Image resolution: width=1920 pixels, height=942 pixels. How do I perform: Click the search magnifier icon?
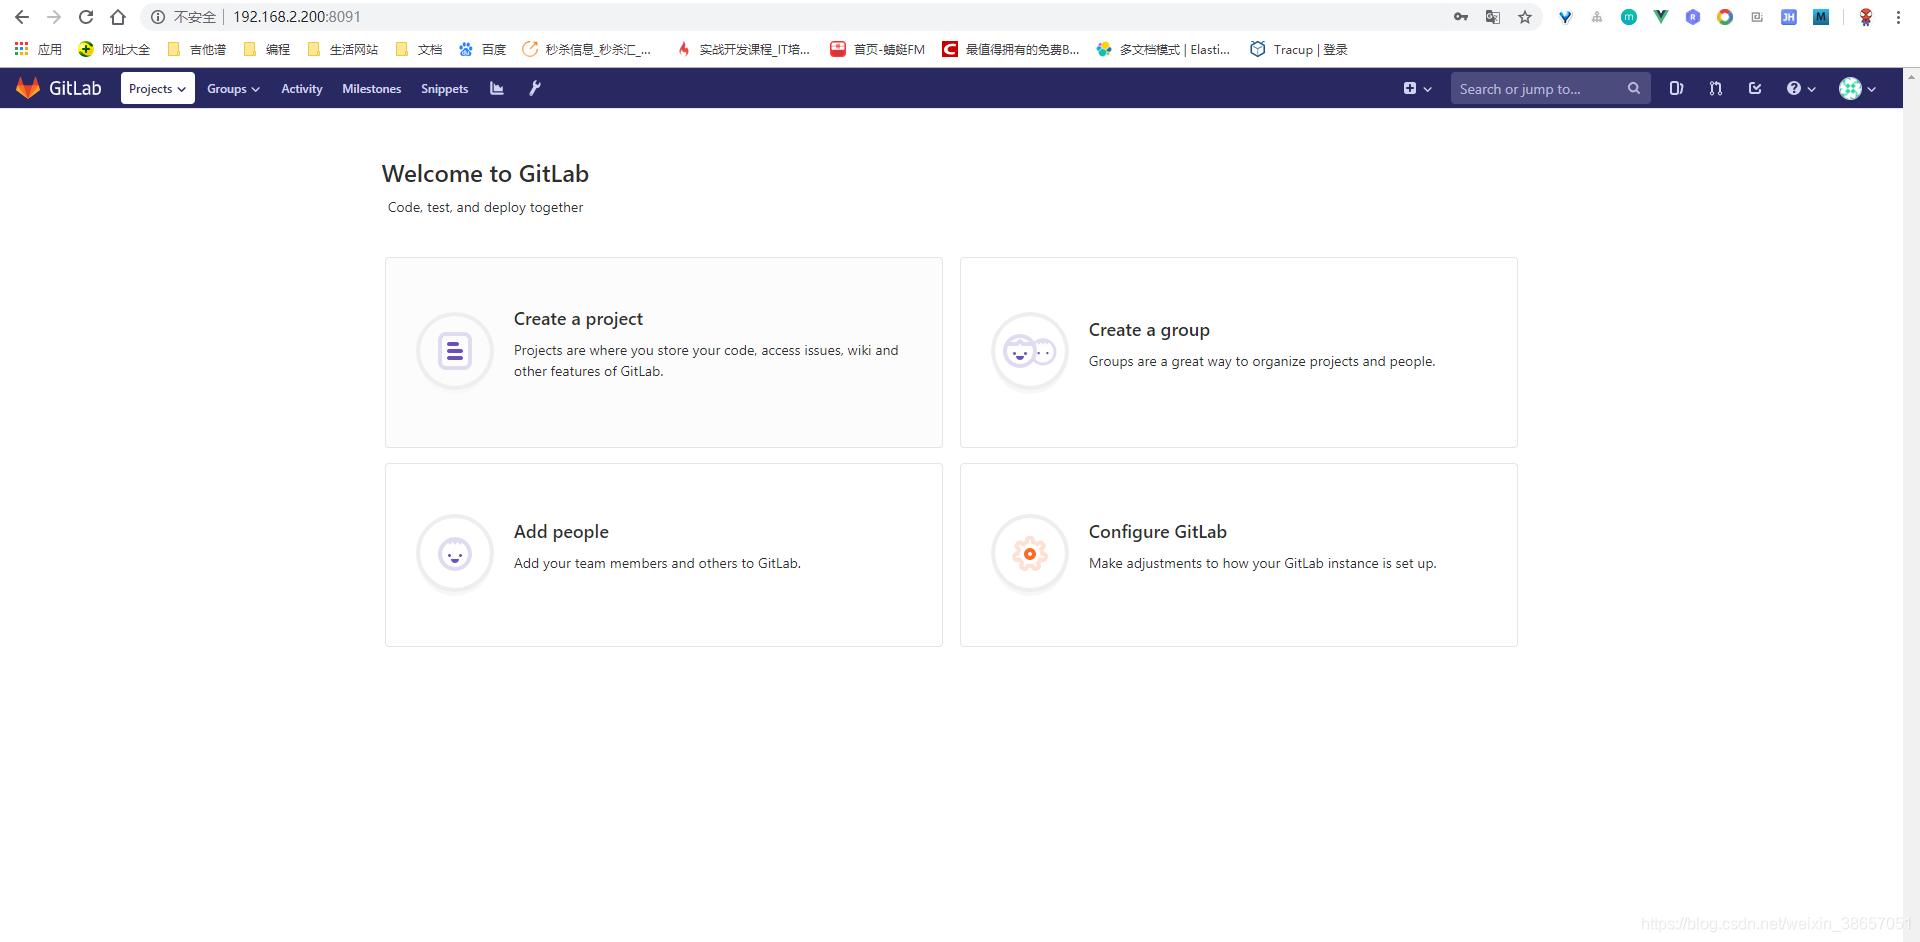coord(1633,88)
